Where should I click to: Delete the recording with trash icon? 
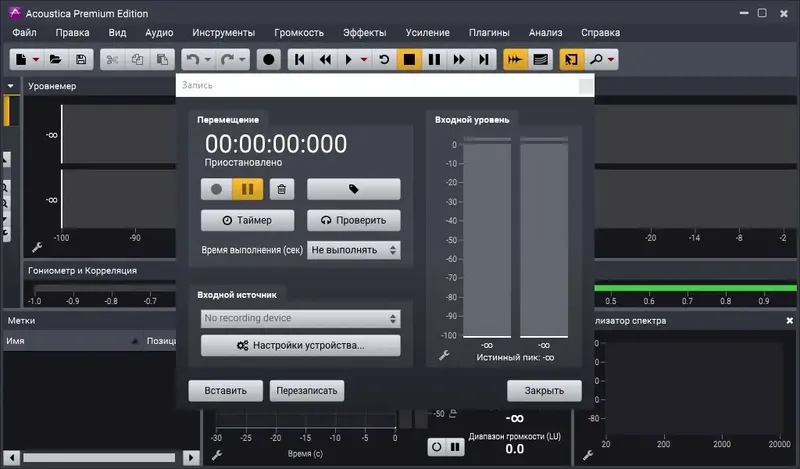282,189
